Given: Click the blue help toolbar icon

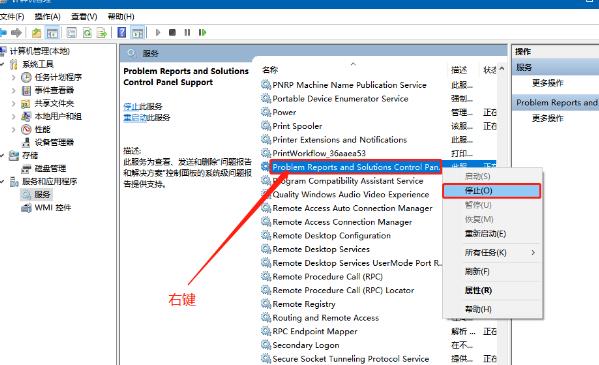Looking at the screenshot, I should coord(121,32).
